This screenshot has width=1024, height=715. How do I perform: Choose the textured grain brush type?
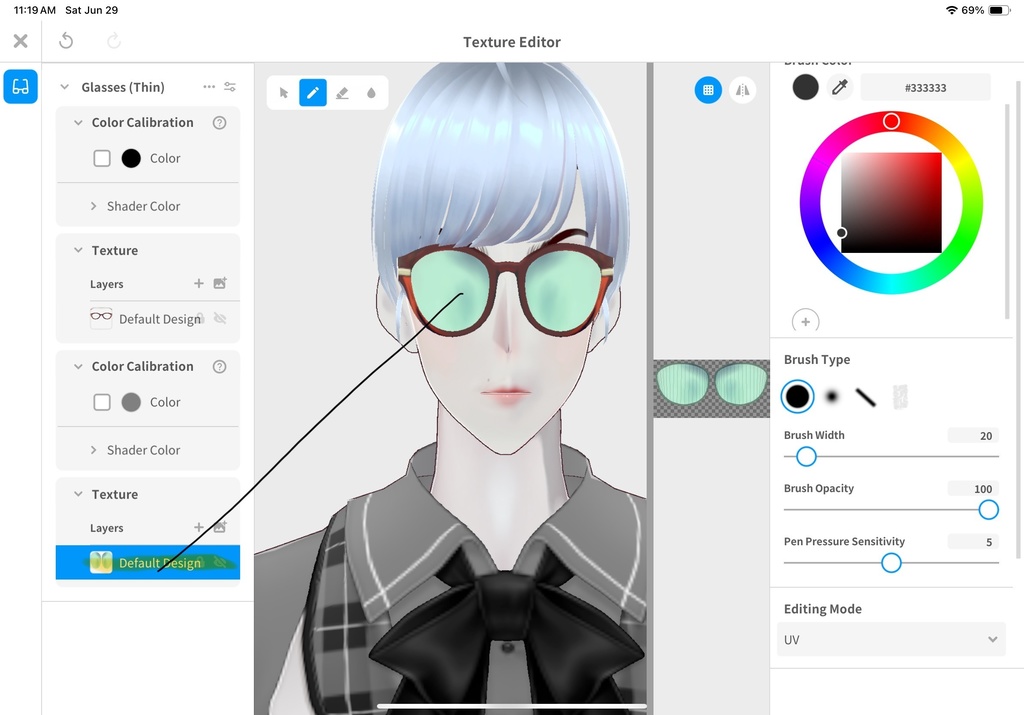(900, 396)
